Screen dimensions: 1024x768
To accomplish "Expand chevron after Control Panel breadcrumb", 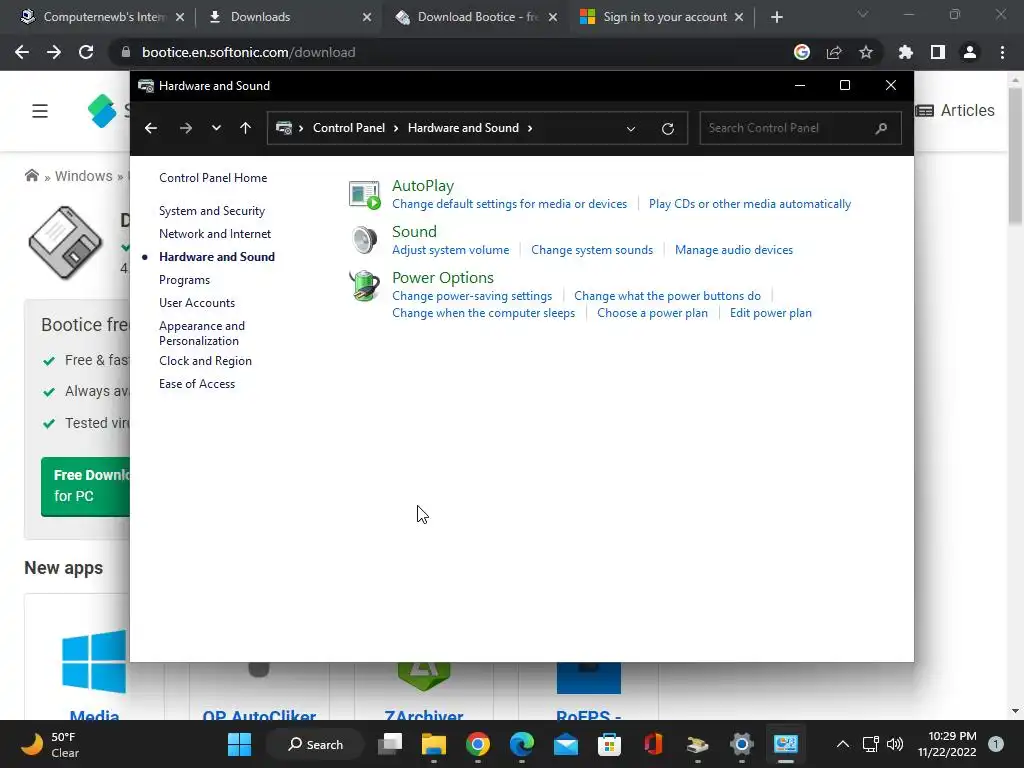I will 396,128.
